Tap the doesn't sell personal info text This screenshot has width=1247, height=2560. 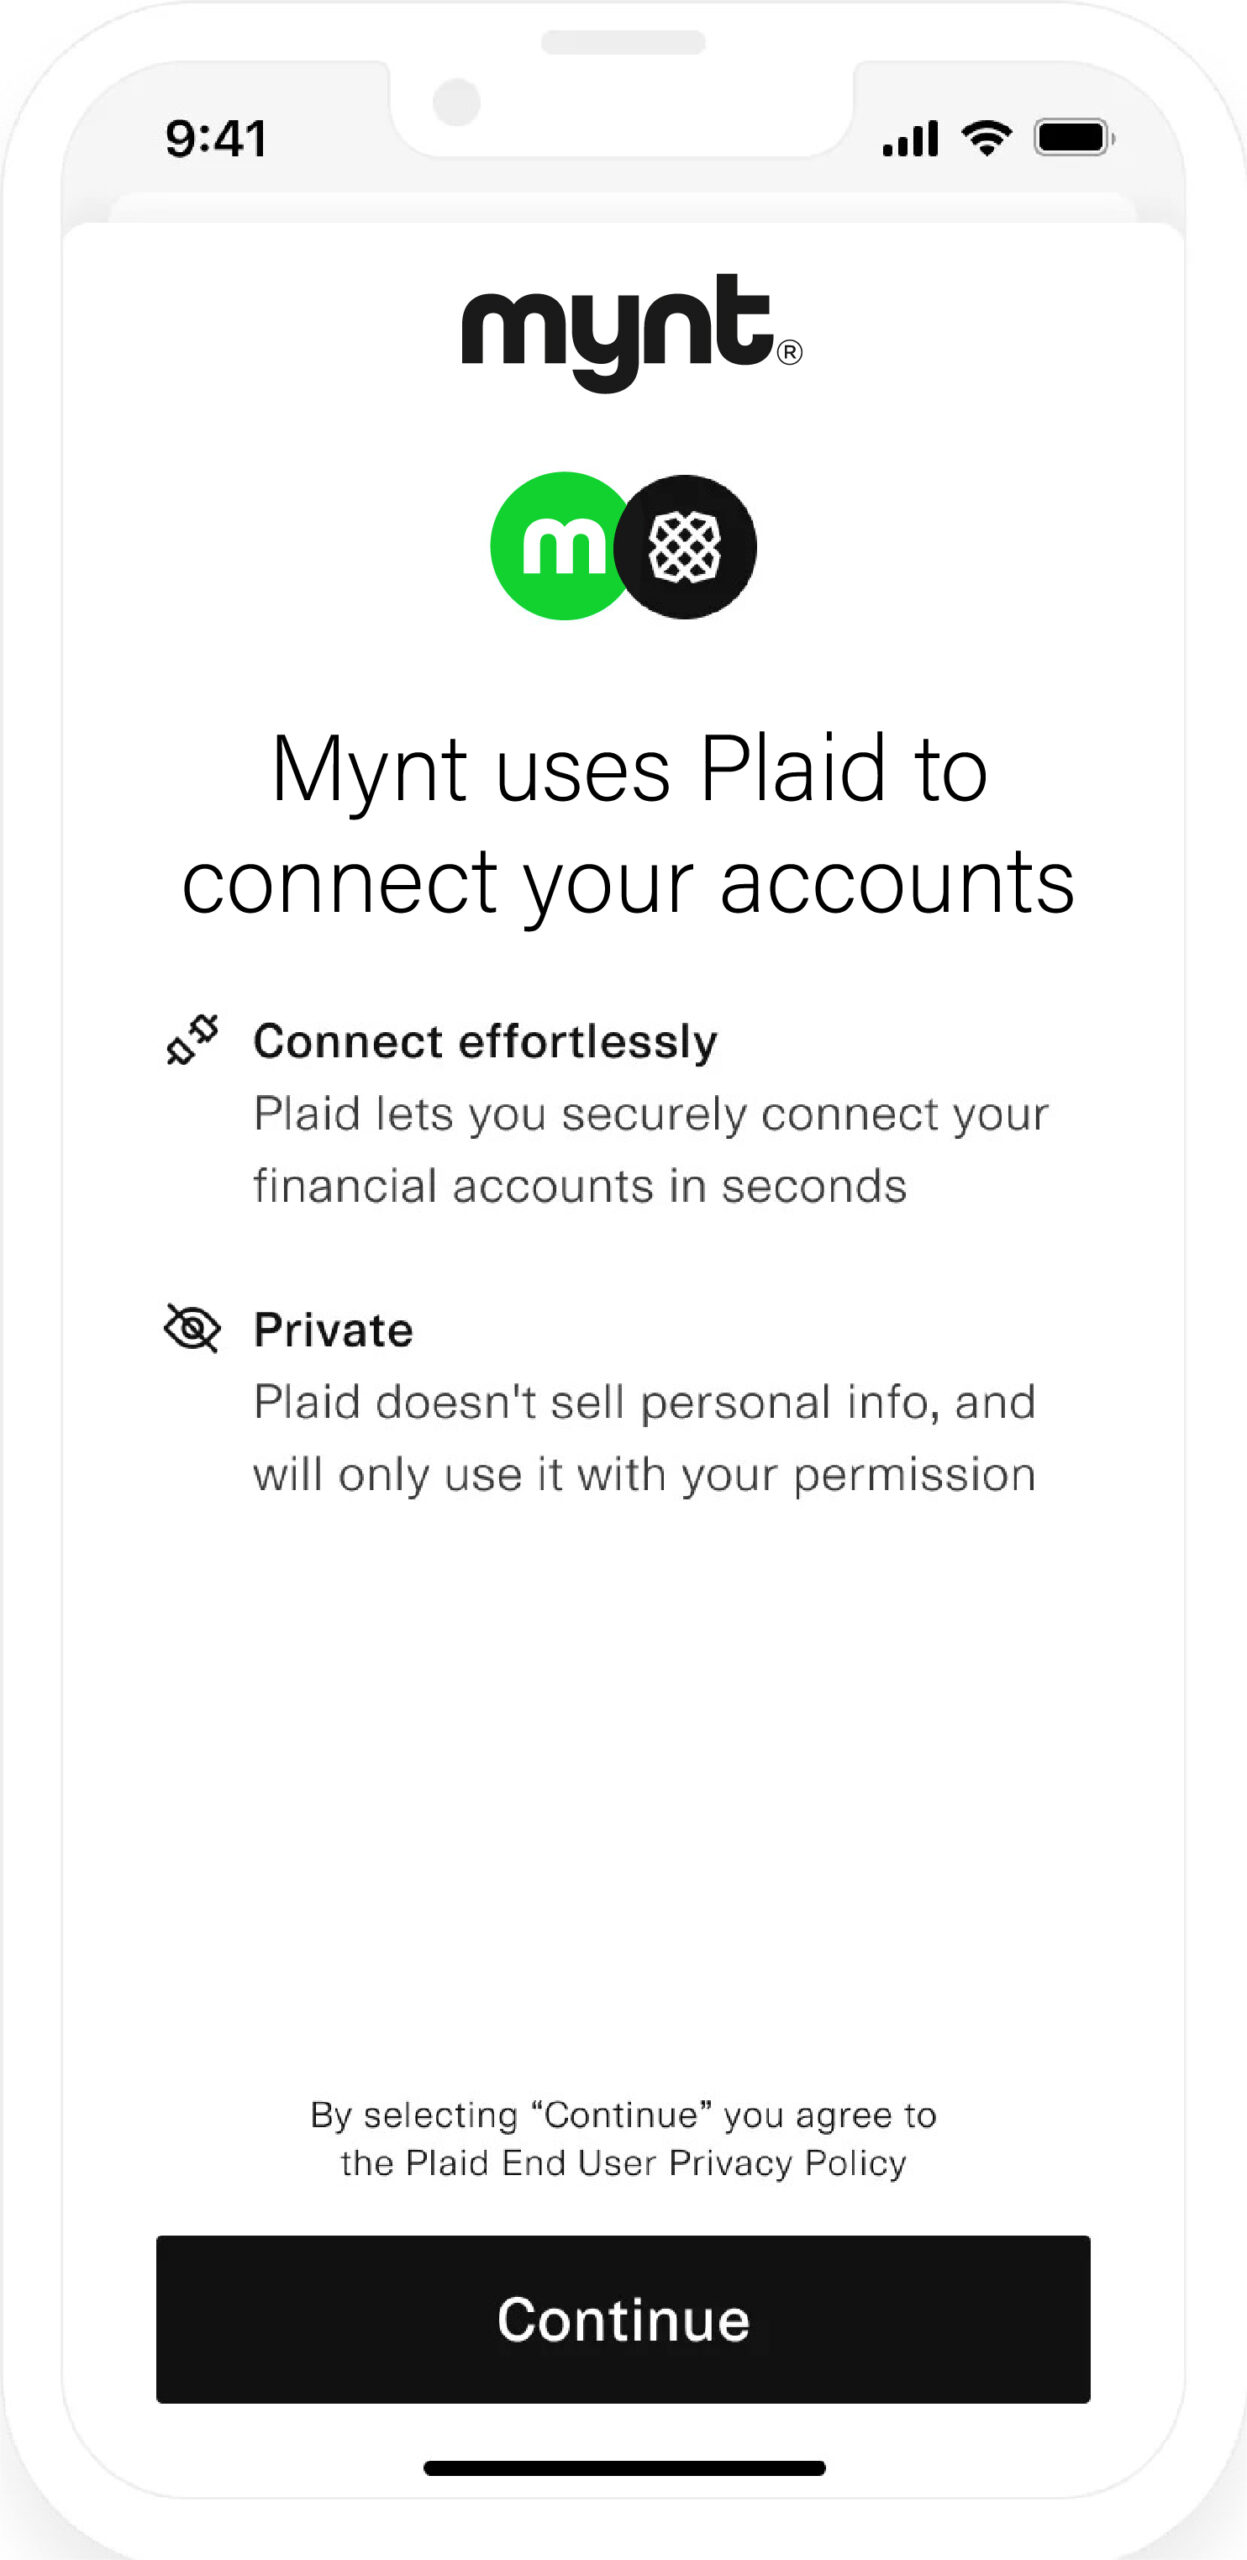(x=644, y=1437)
